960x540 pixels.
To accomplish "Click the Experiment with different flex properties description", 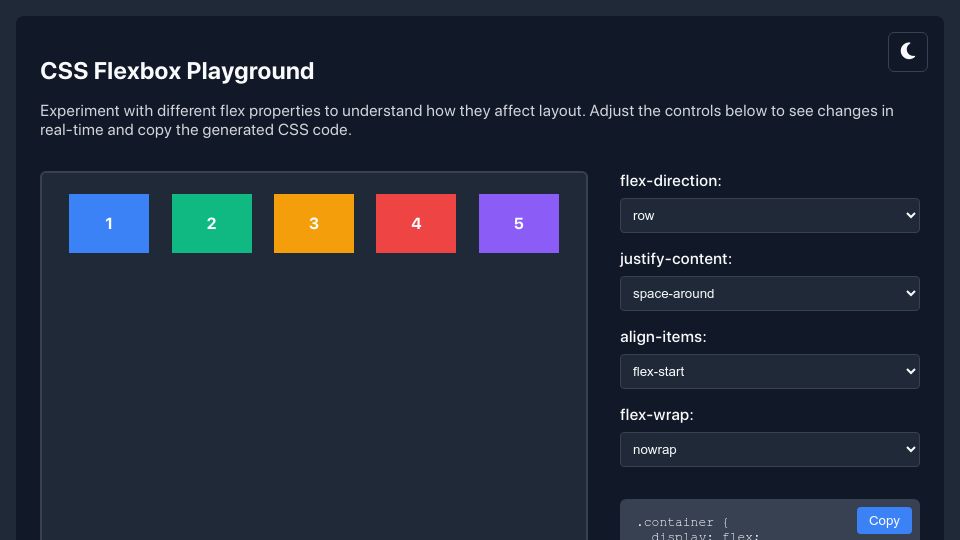I will 467,120.
